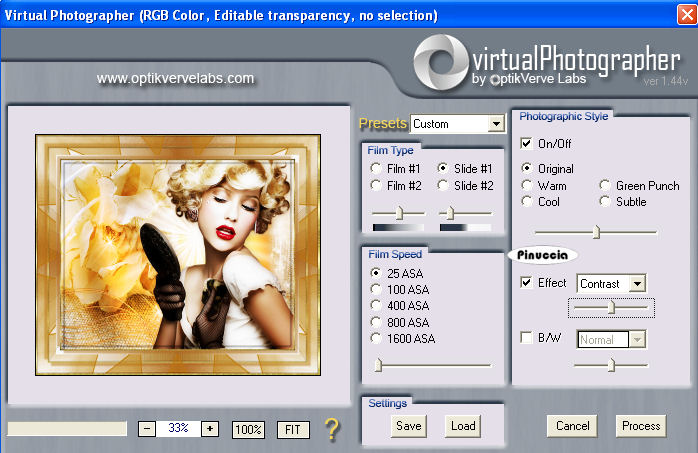The image size is (698, 453).
Task: Click the preview image of the woman
Action: (x=178, y=255)
